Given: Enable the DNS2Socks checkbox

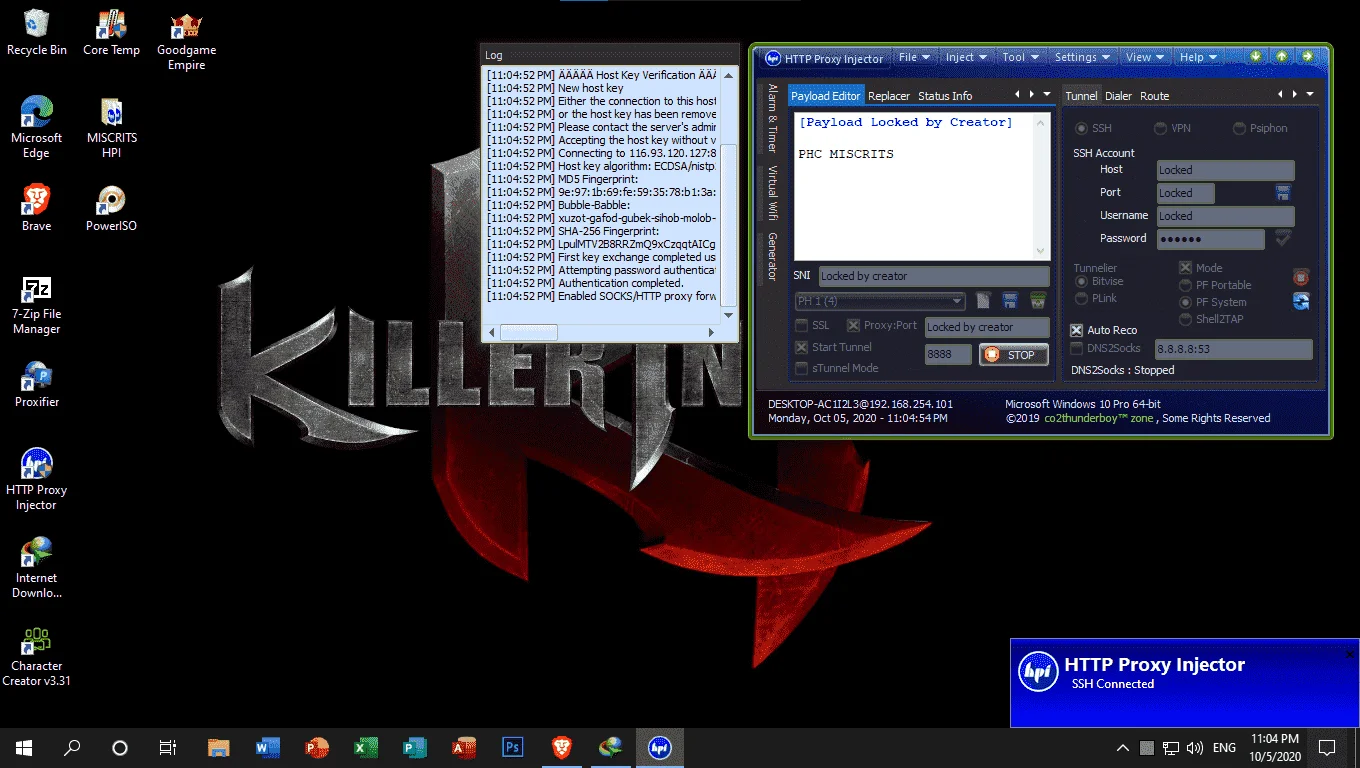Looking at the screenshot, I should (1077, 349).
